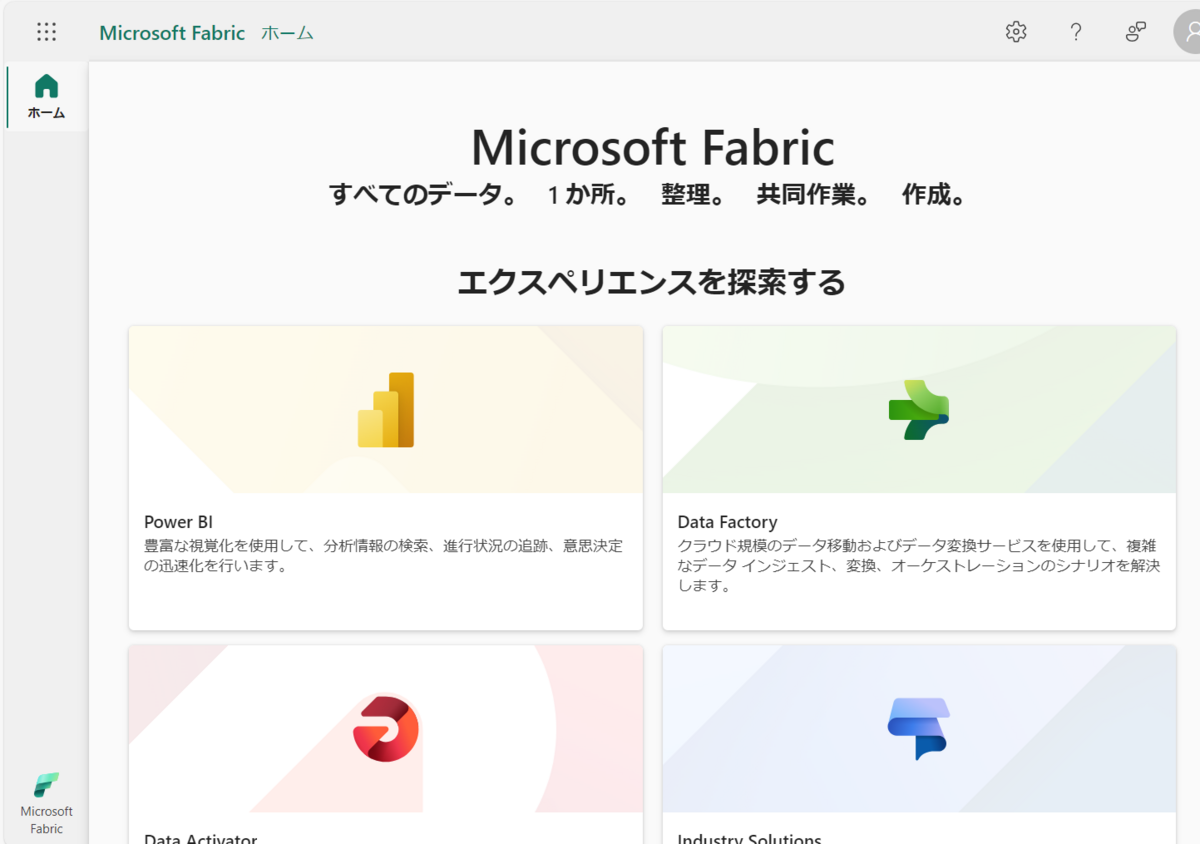Open the feedback icon in header

(1136, 32)
